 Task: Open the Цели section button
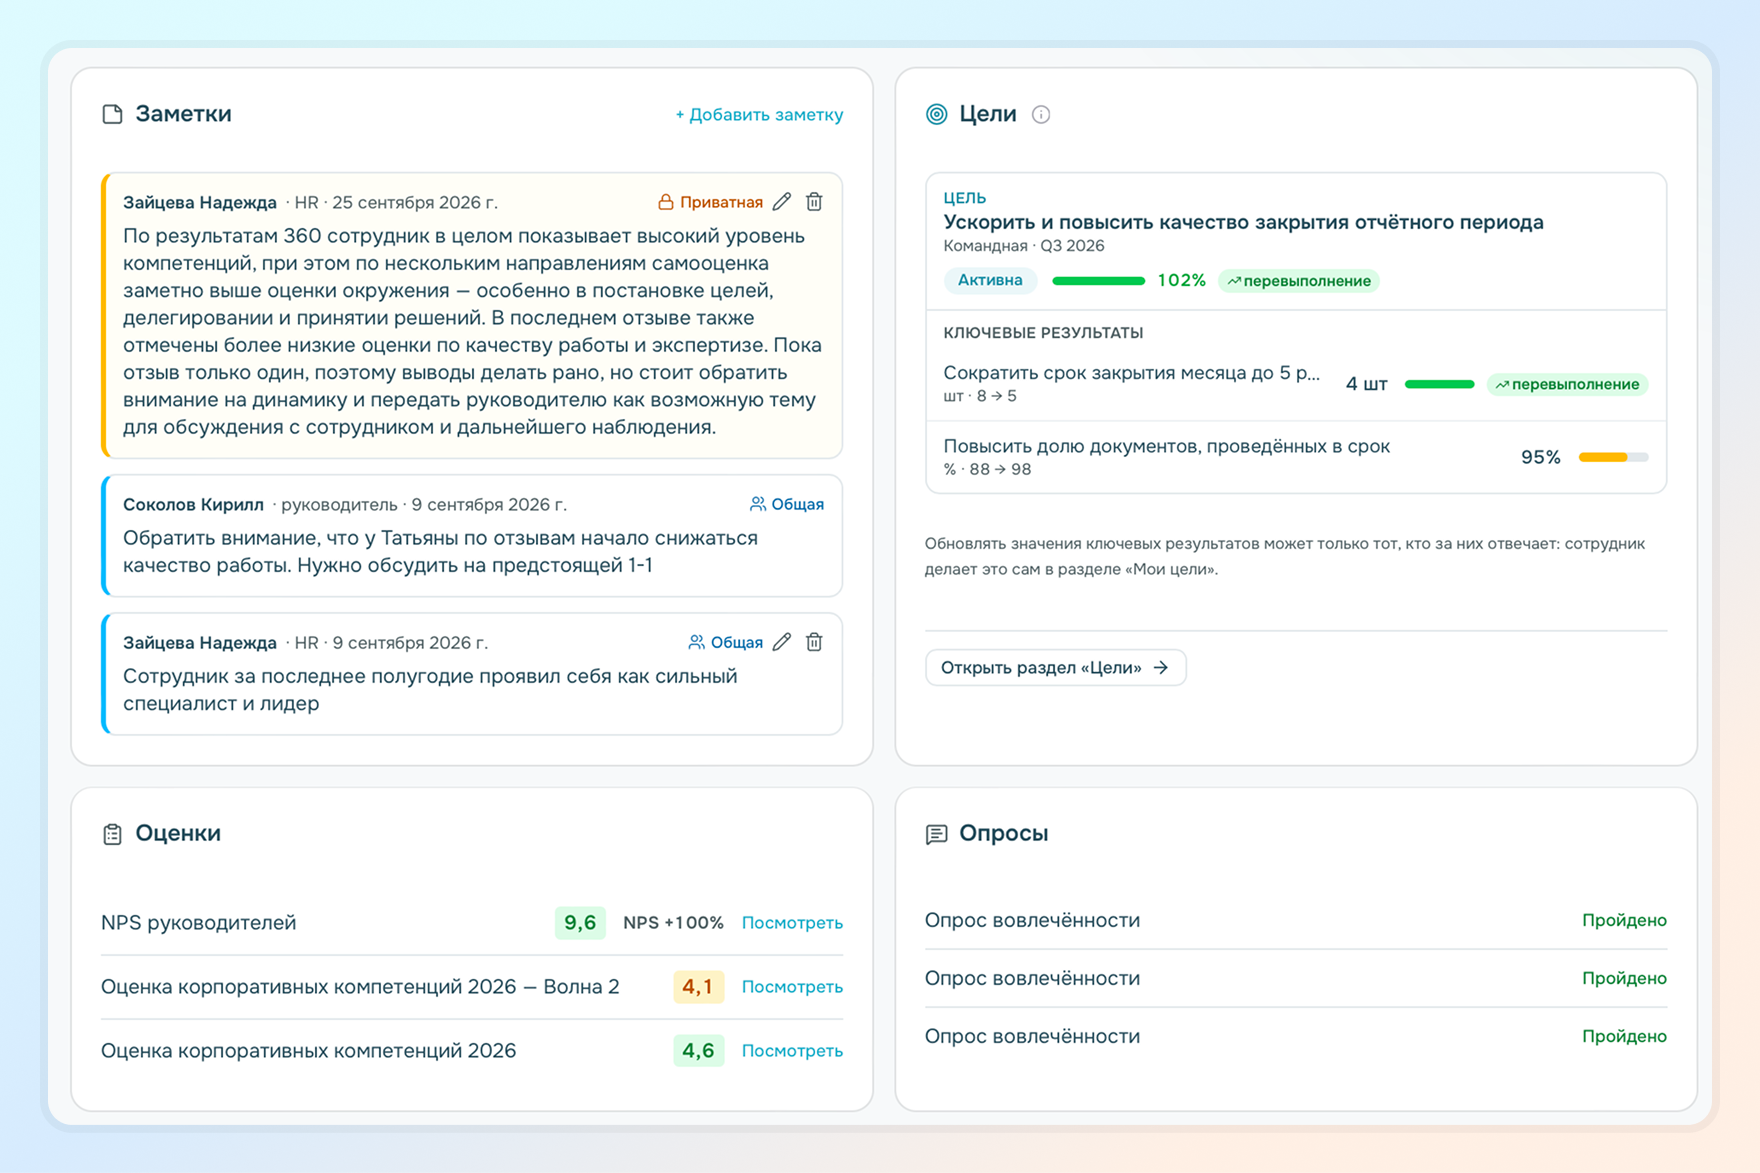coord(1055,667)
